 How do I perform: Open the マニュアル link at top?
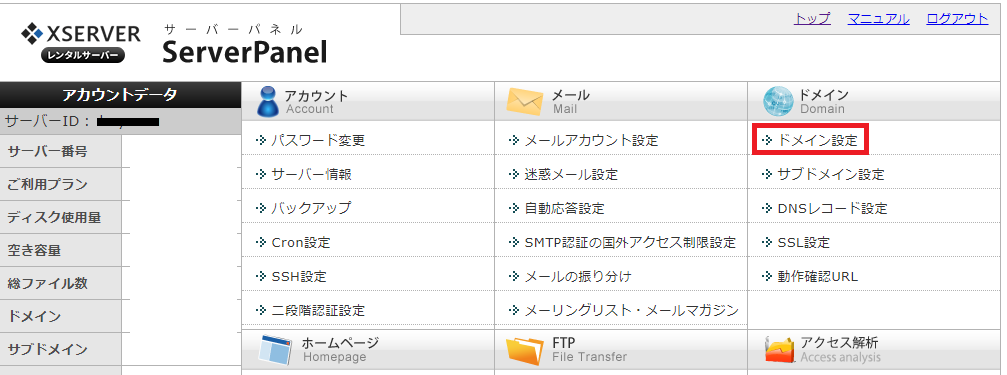pos(879,19)
